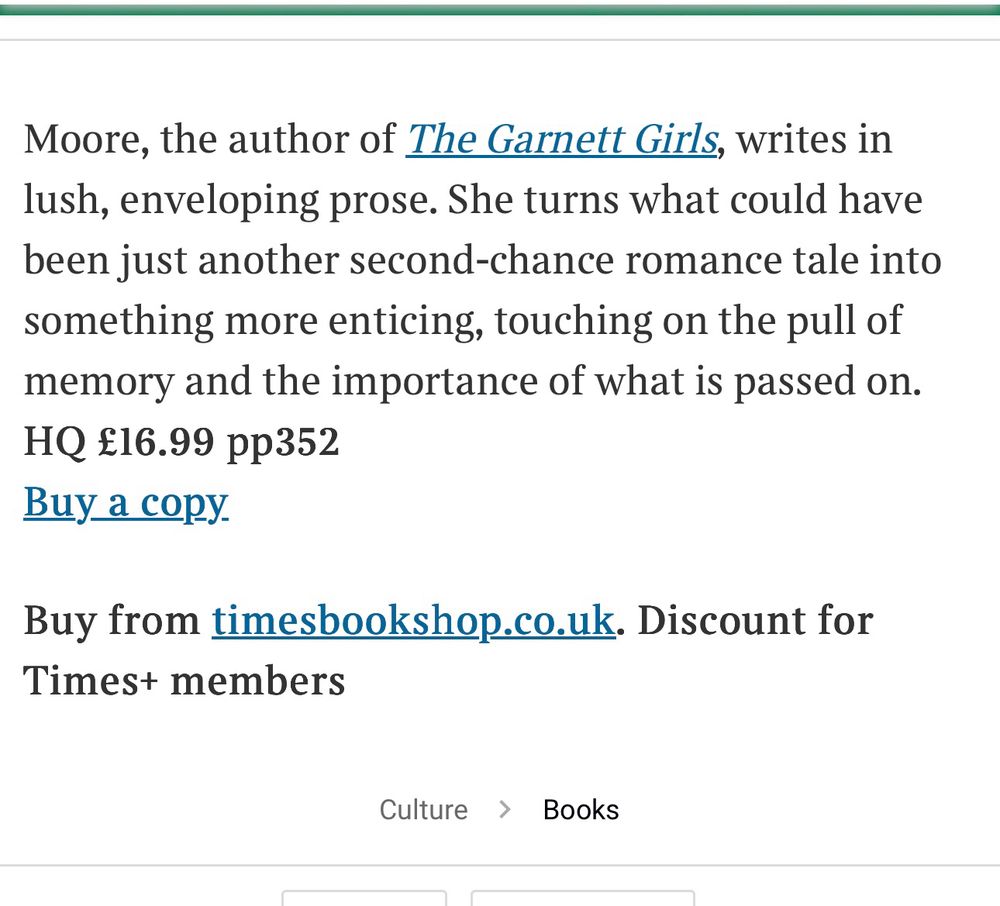Open The Garnett Girls book link
Viewport: 1000px width, 906px height.
tap(562, 139)
